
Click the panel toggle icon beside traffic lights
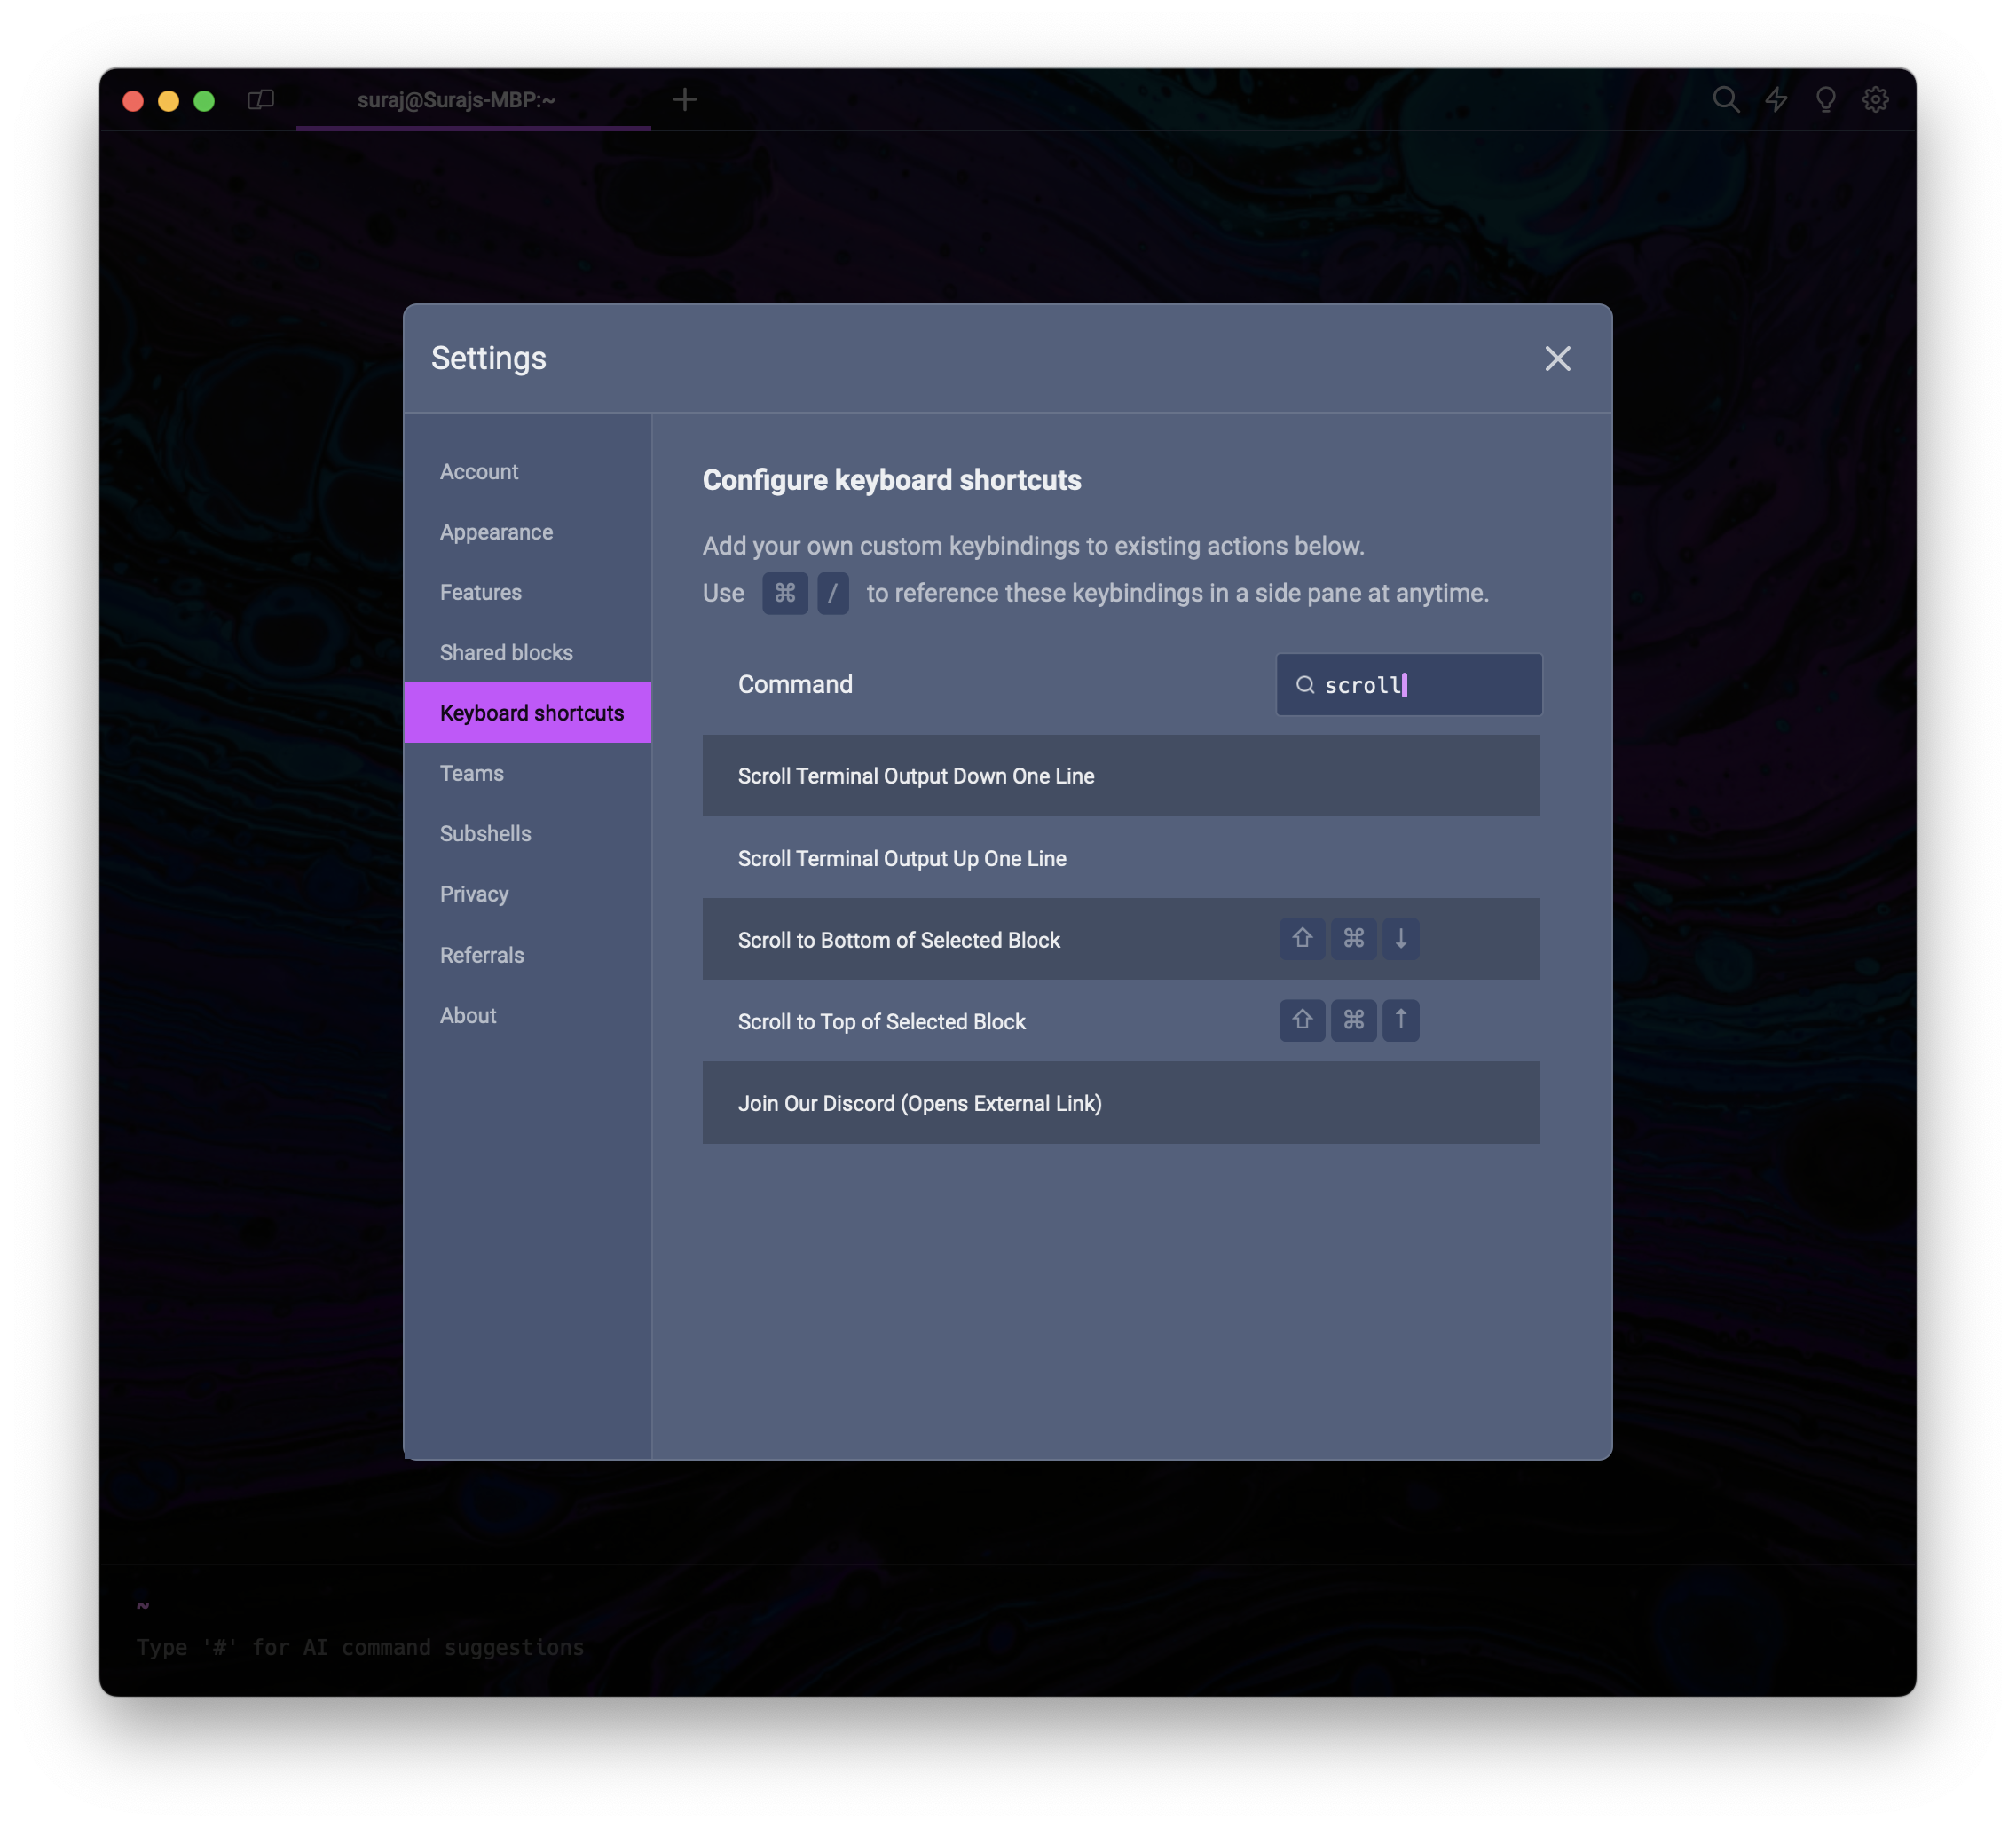point(261,99)
